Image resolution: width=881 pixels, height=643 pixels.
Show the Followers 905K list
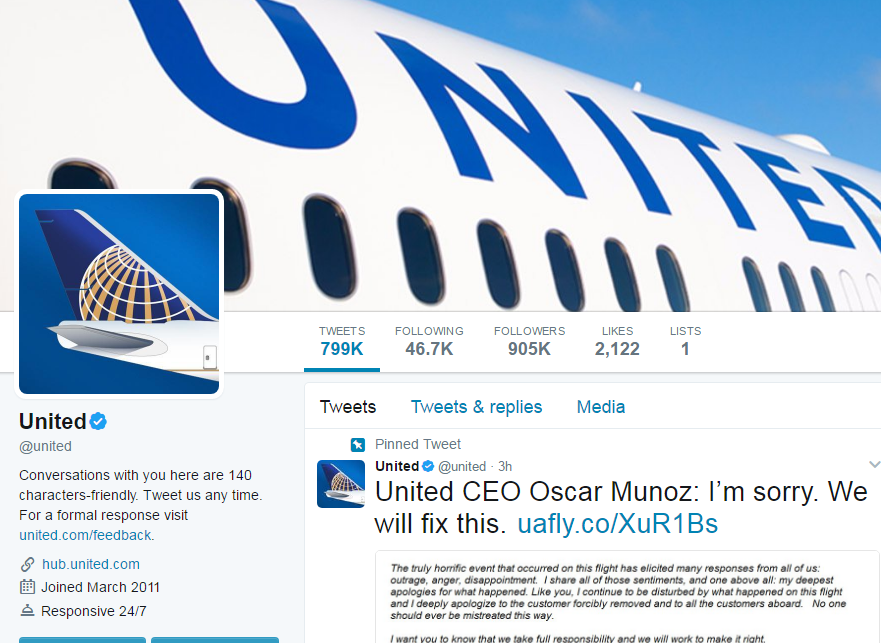click(529, 341)
